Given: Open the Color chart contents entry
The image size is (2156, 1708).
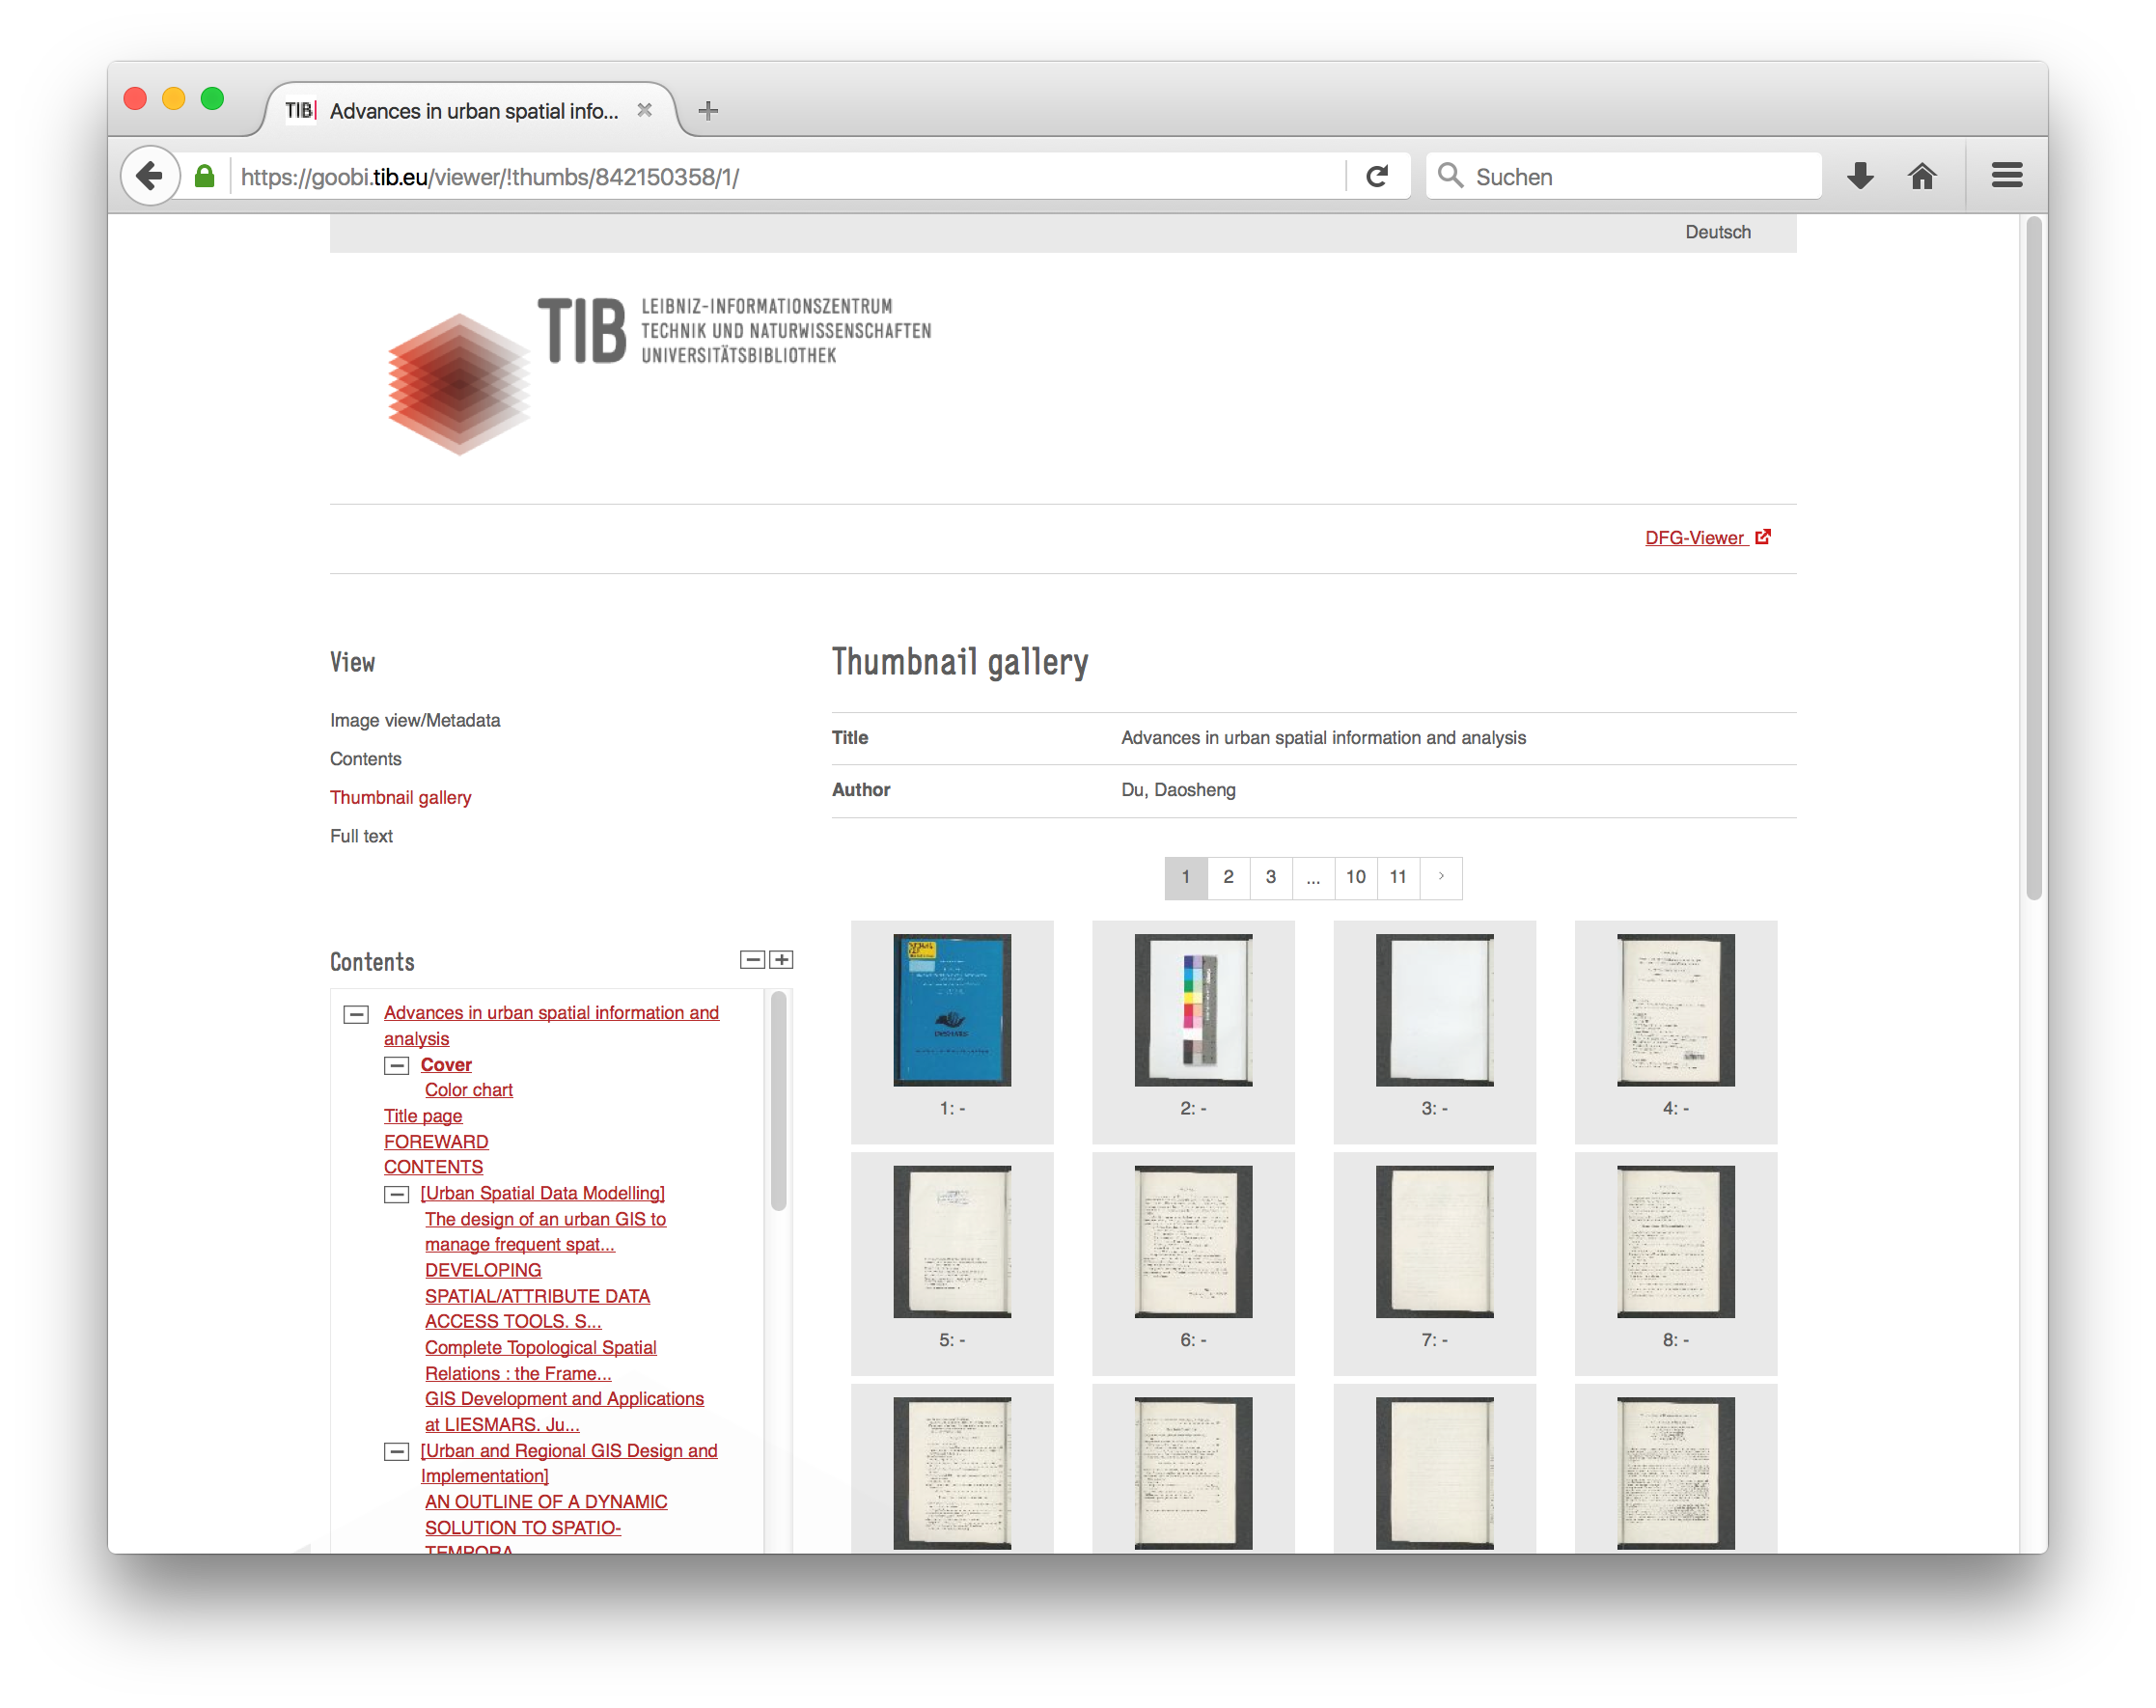Looking at the screenshot, I should [468, 1090].
